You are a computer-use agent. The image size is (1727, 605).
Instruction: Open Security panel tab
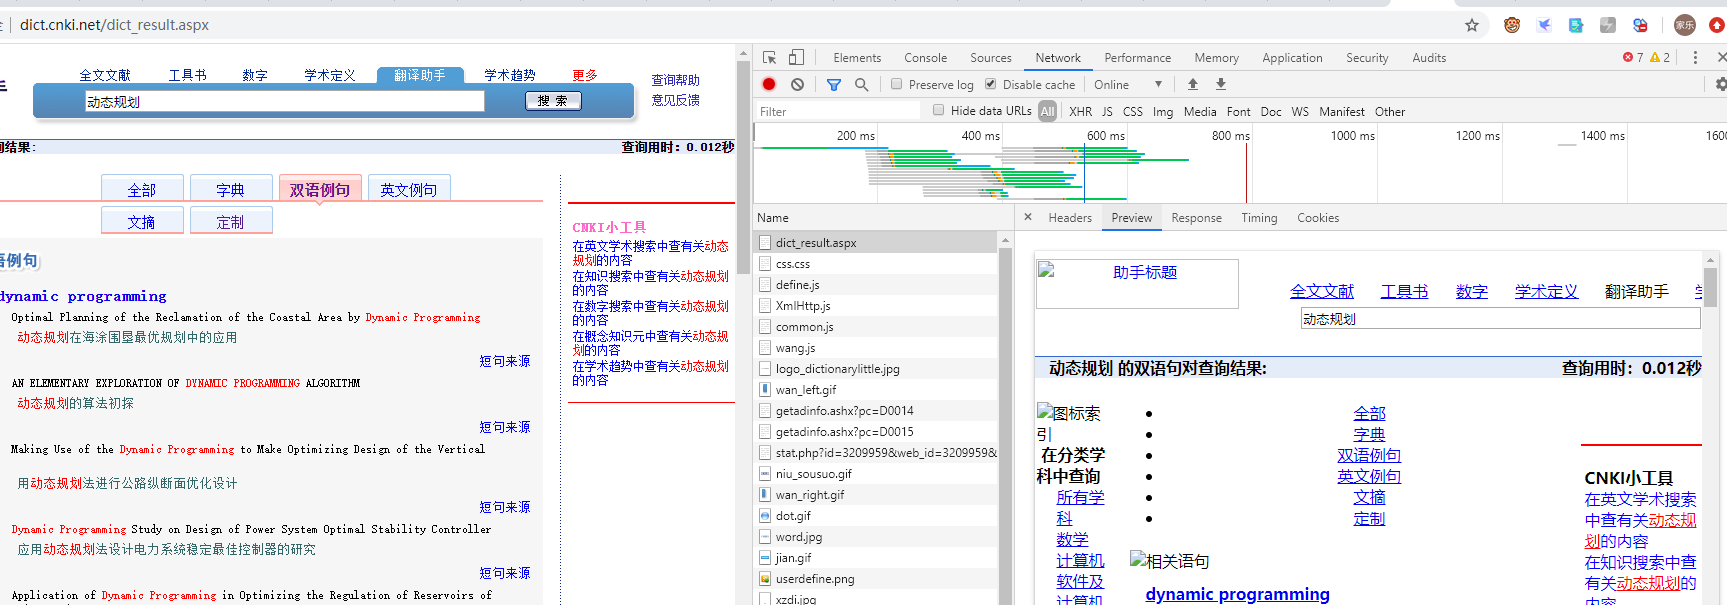click(1367, 58)
